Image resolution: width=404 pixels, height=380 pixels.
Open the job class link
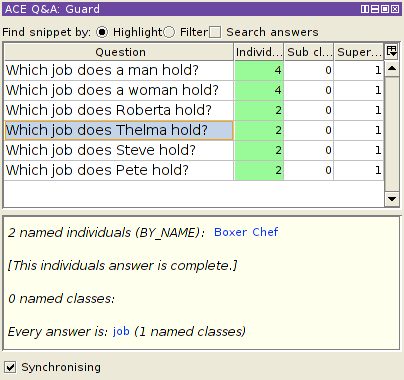click(121, 332)
